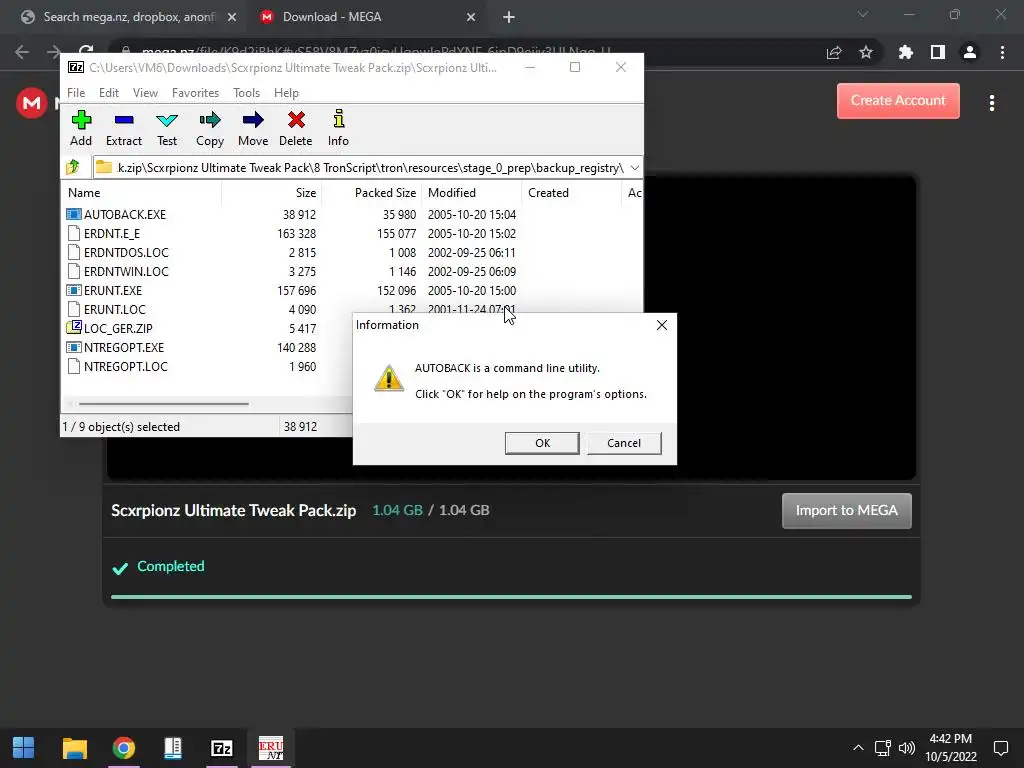Click the share page icon in address bar
The width and height of the screenshot is (1024, 768).
(834, 52)
